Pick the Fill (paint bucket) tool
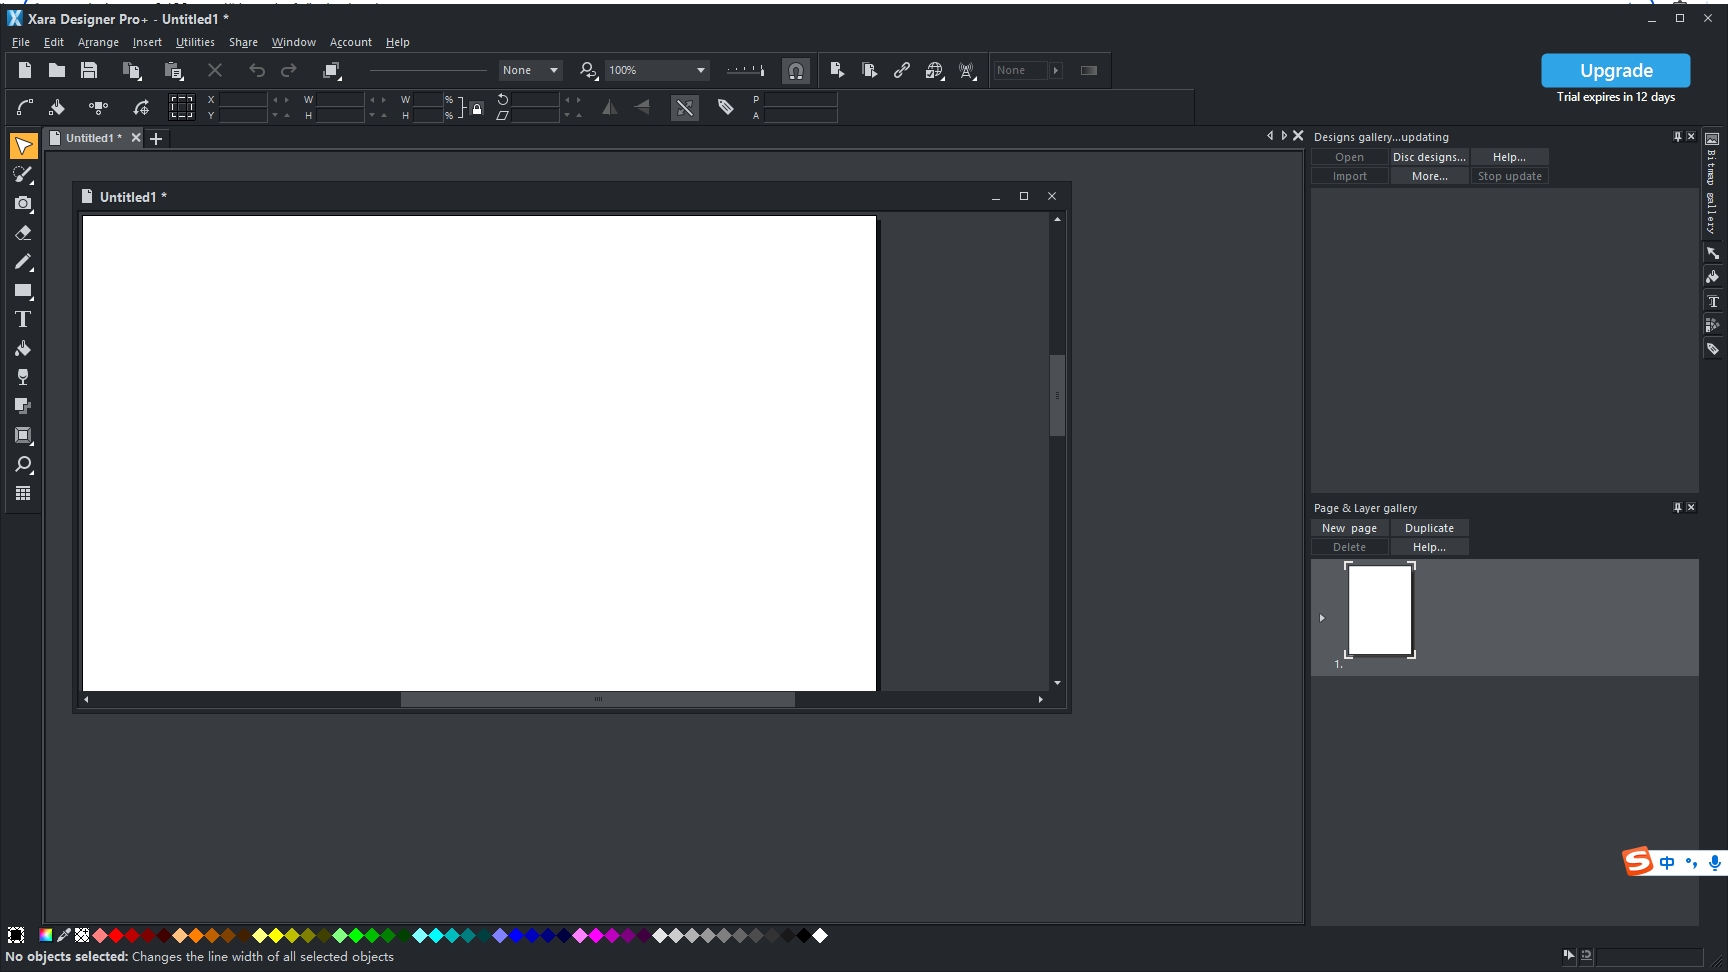Viewport: 1728px width, 972px height. click(x=22, y=349)
